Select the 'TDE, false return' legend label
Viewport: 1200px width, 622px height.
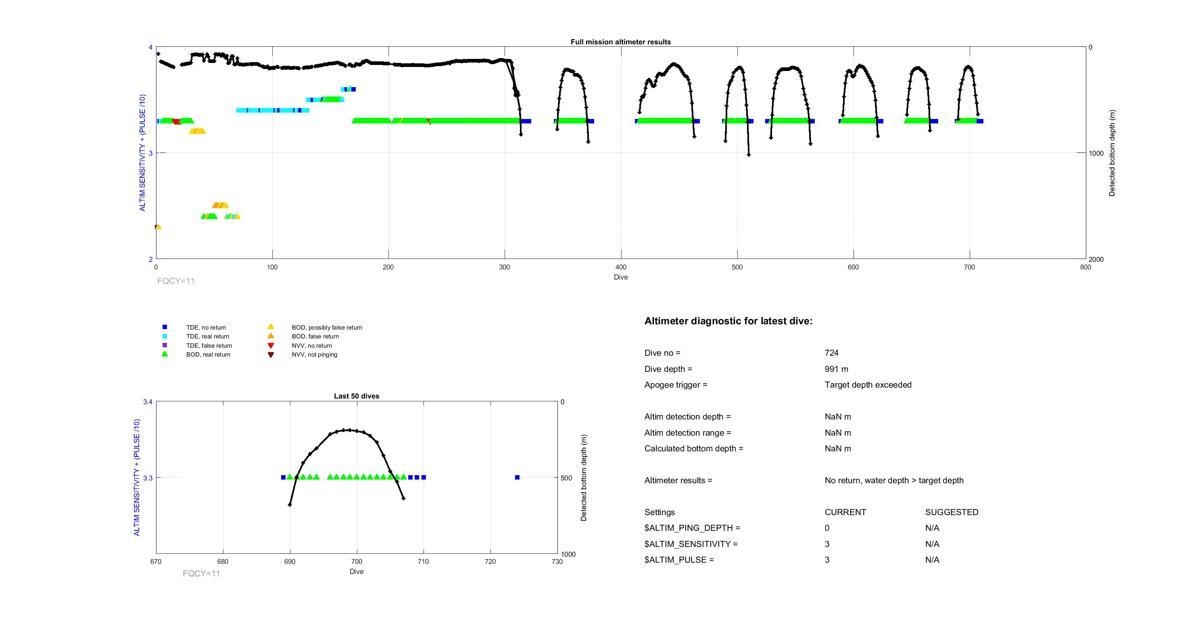209,345
